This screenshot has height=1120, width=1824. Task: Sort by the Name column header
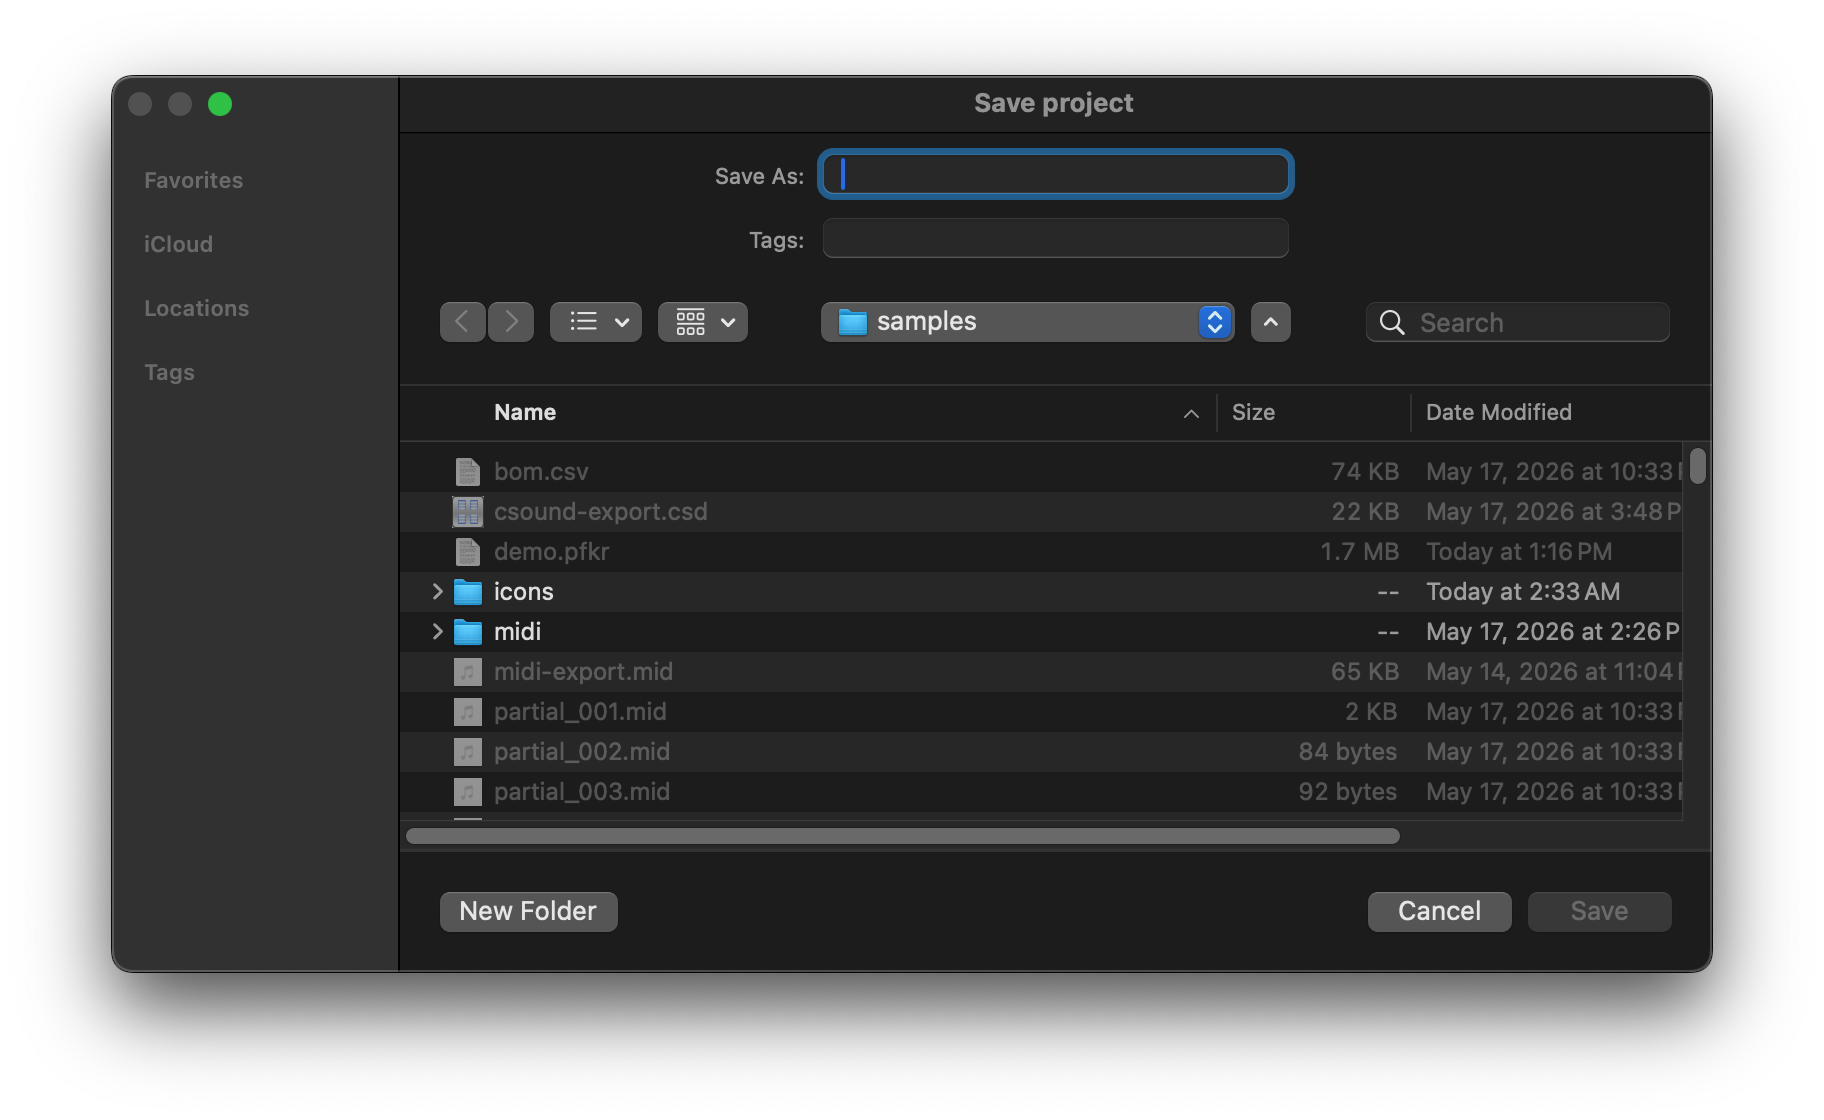click(525, 412)
